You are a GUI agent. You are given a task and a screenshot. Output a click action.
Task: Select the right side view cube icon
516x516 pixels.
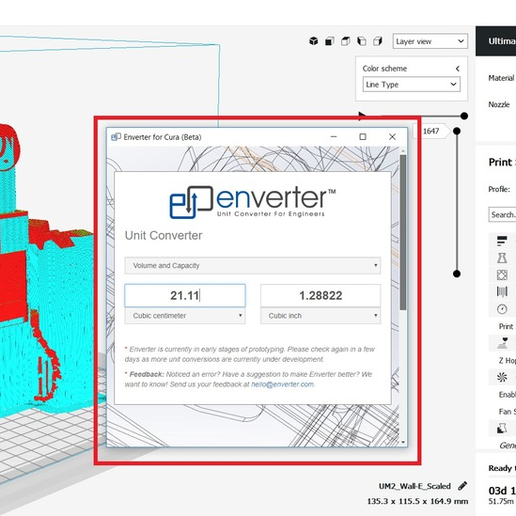(x=378, y=41)
